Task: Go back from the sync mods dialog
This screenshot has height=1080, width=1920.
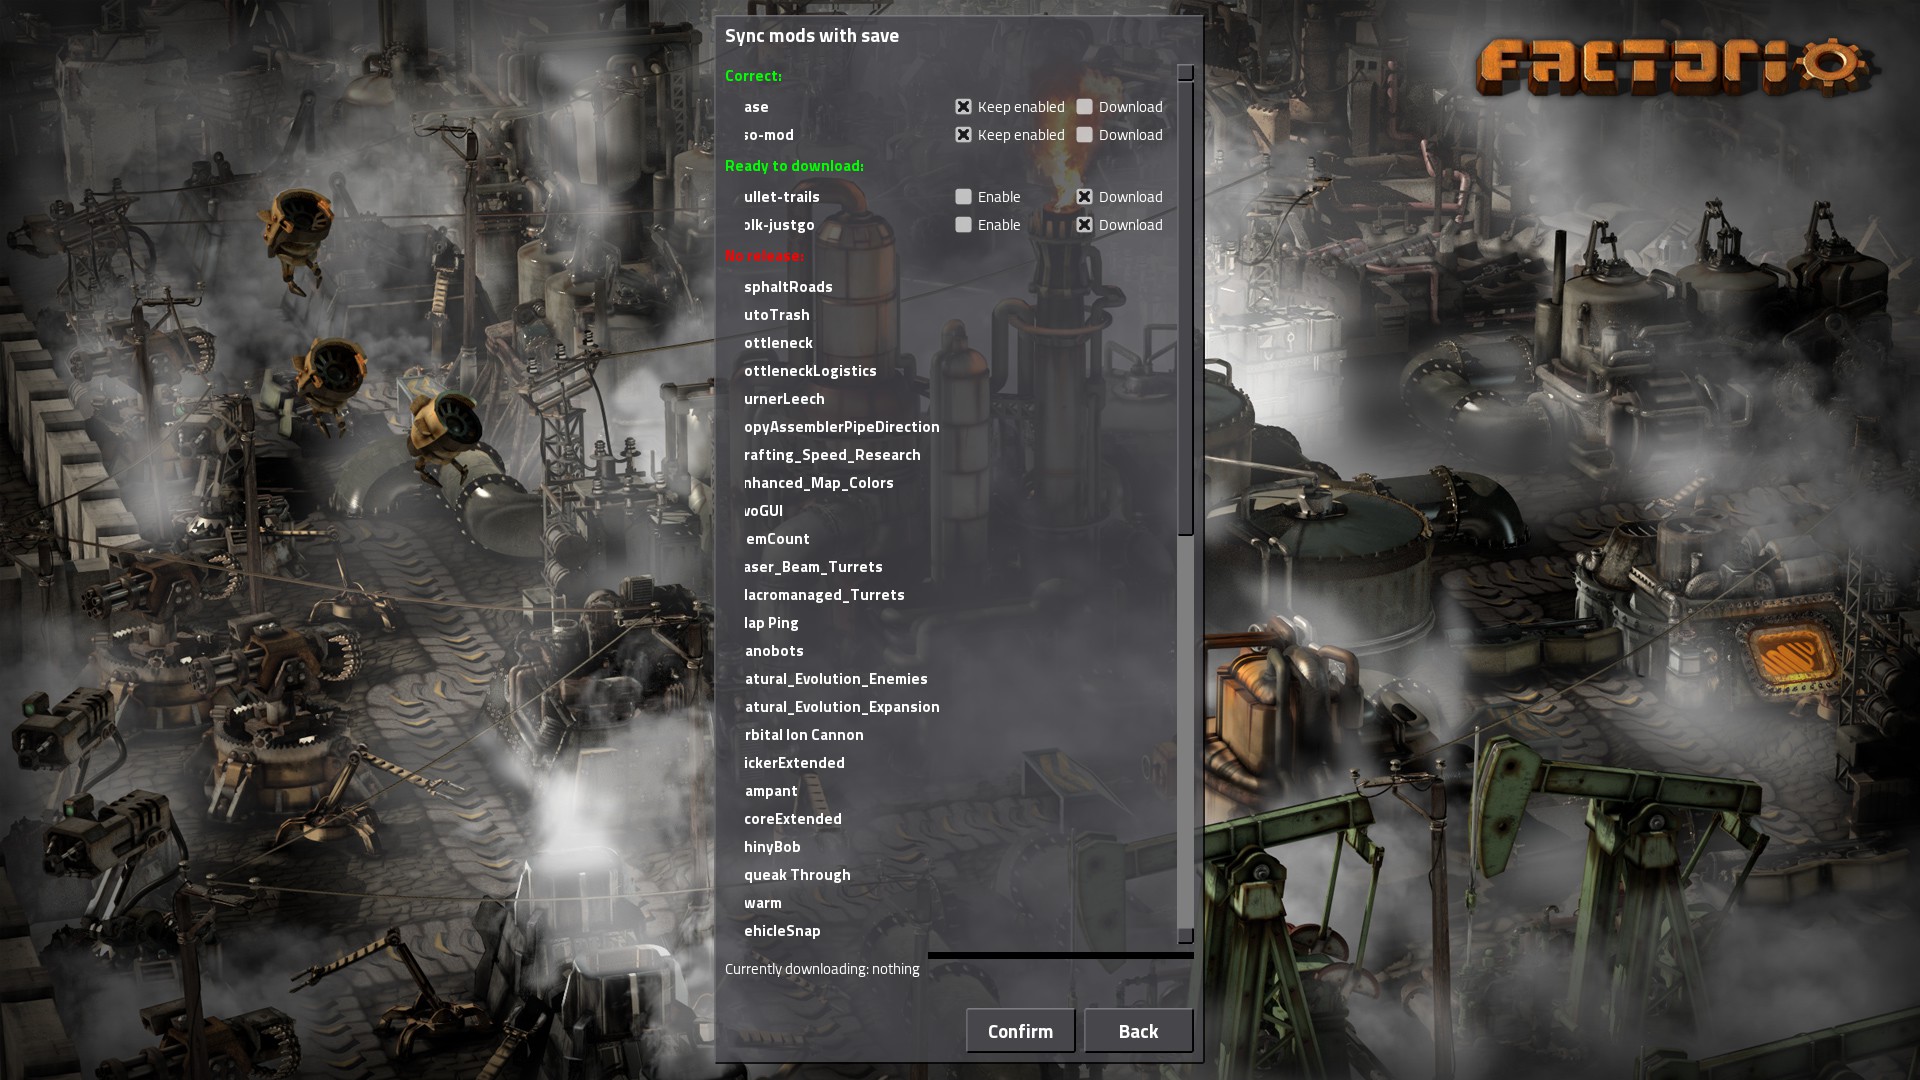Action: [x=1138, y=1031]
